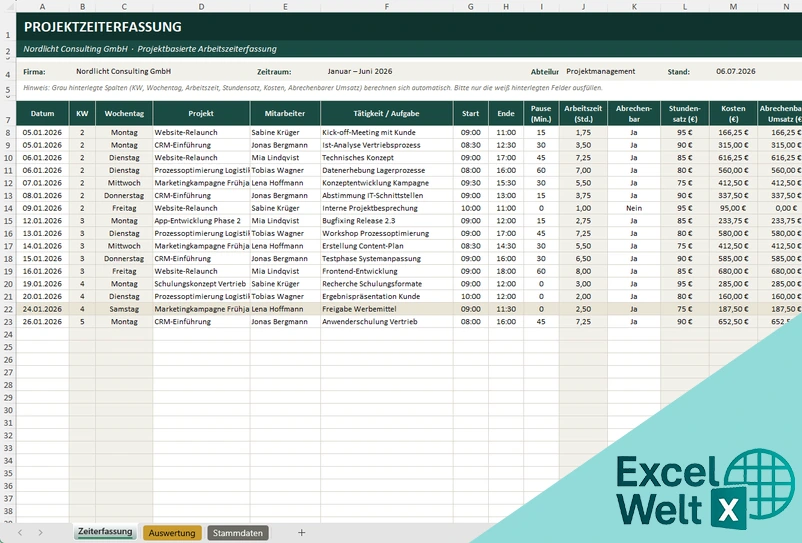
Task: Click the 'Workshop Prozessoptimierung' cell
Action: tap(387, 233)
